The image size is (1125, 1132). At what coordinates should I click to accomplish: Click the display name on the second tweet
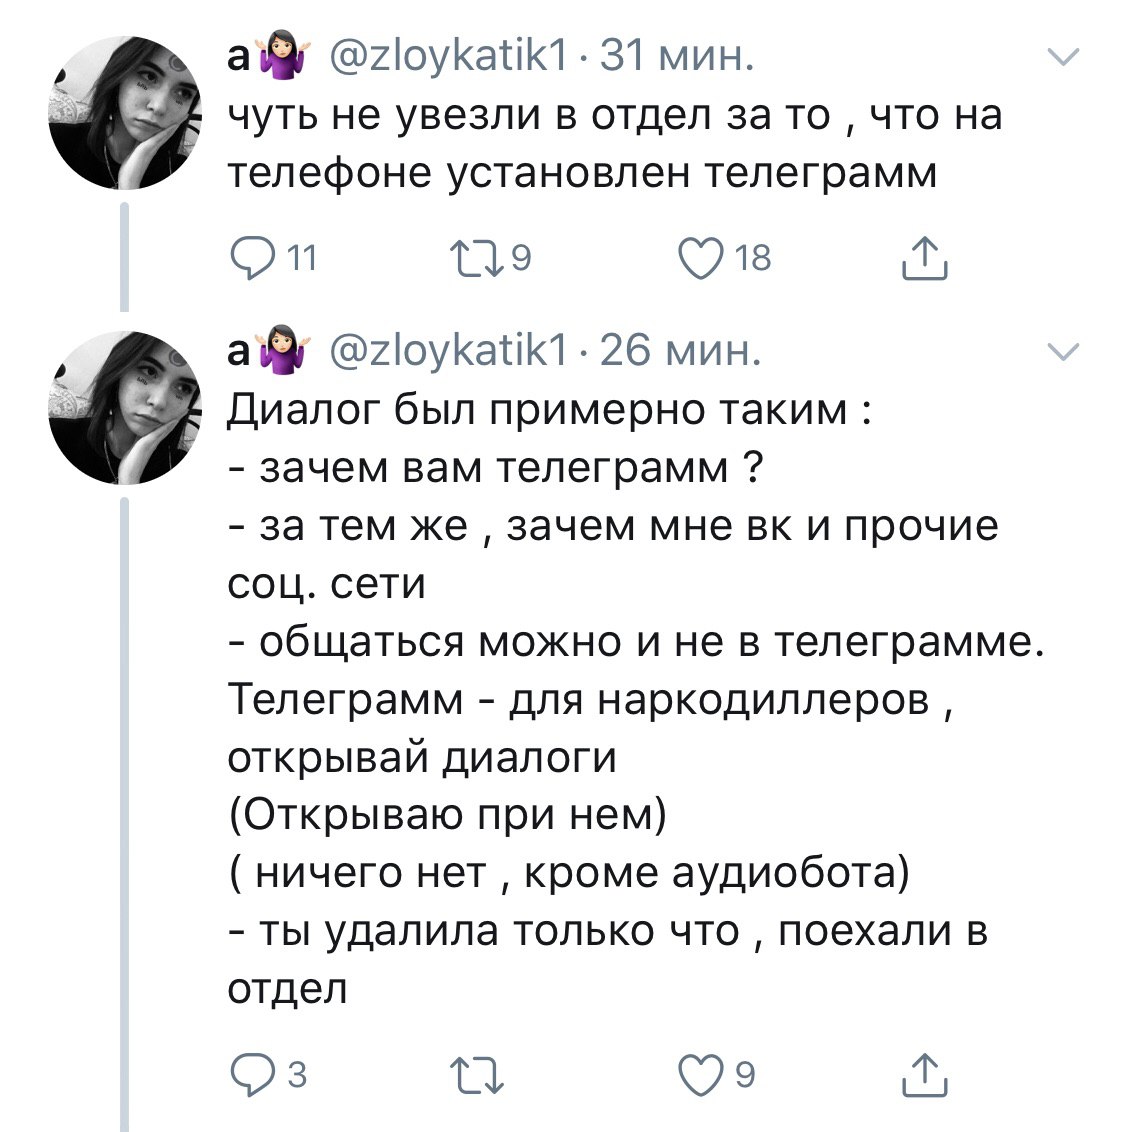(x=240, y=352)
